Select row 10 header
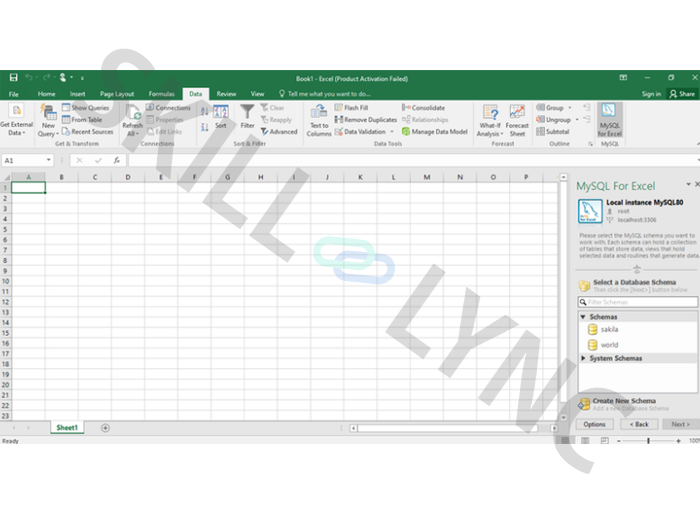700x514 pixels. click(x=5, y=281)
